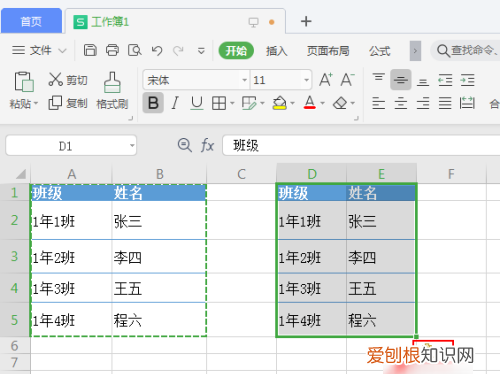This screenshot has height=374, width=500.
Task: Open the insert function fx button
Action: coord(207,146)
